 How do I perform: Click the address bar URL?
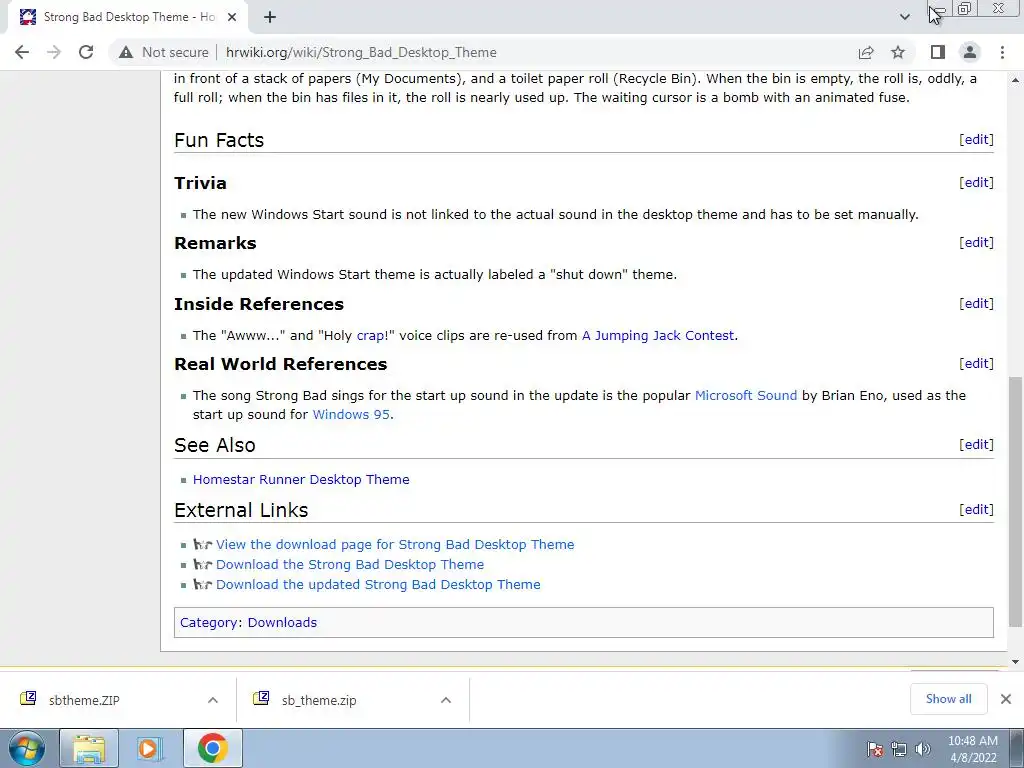(x=361, y=52)
